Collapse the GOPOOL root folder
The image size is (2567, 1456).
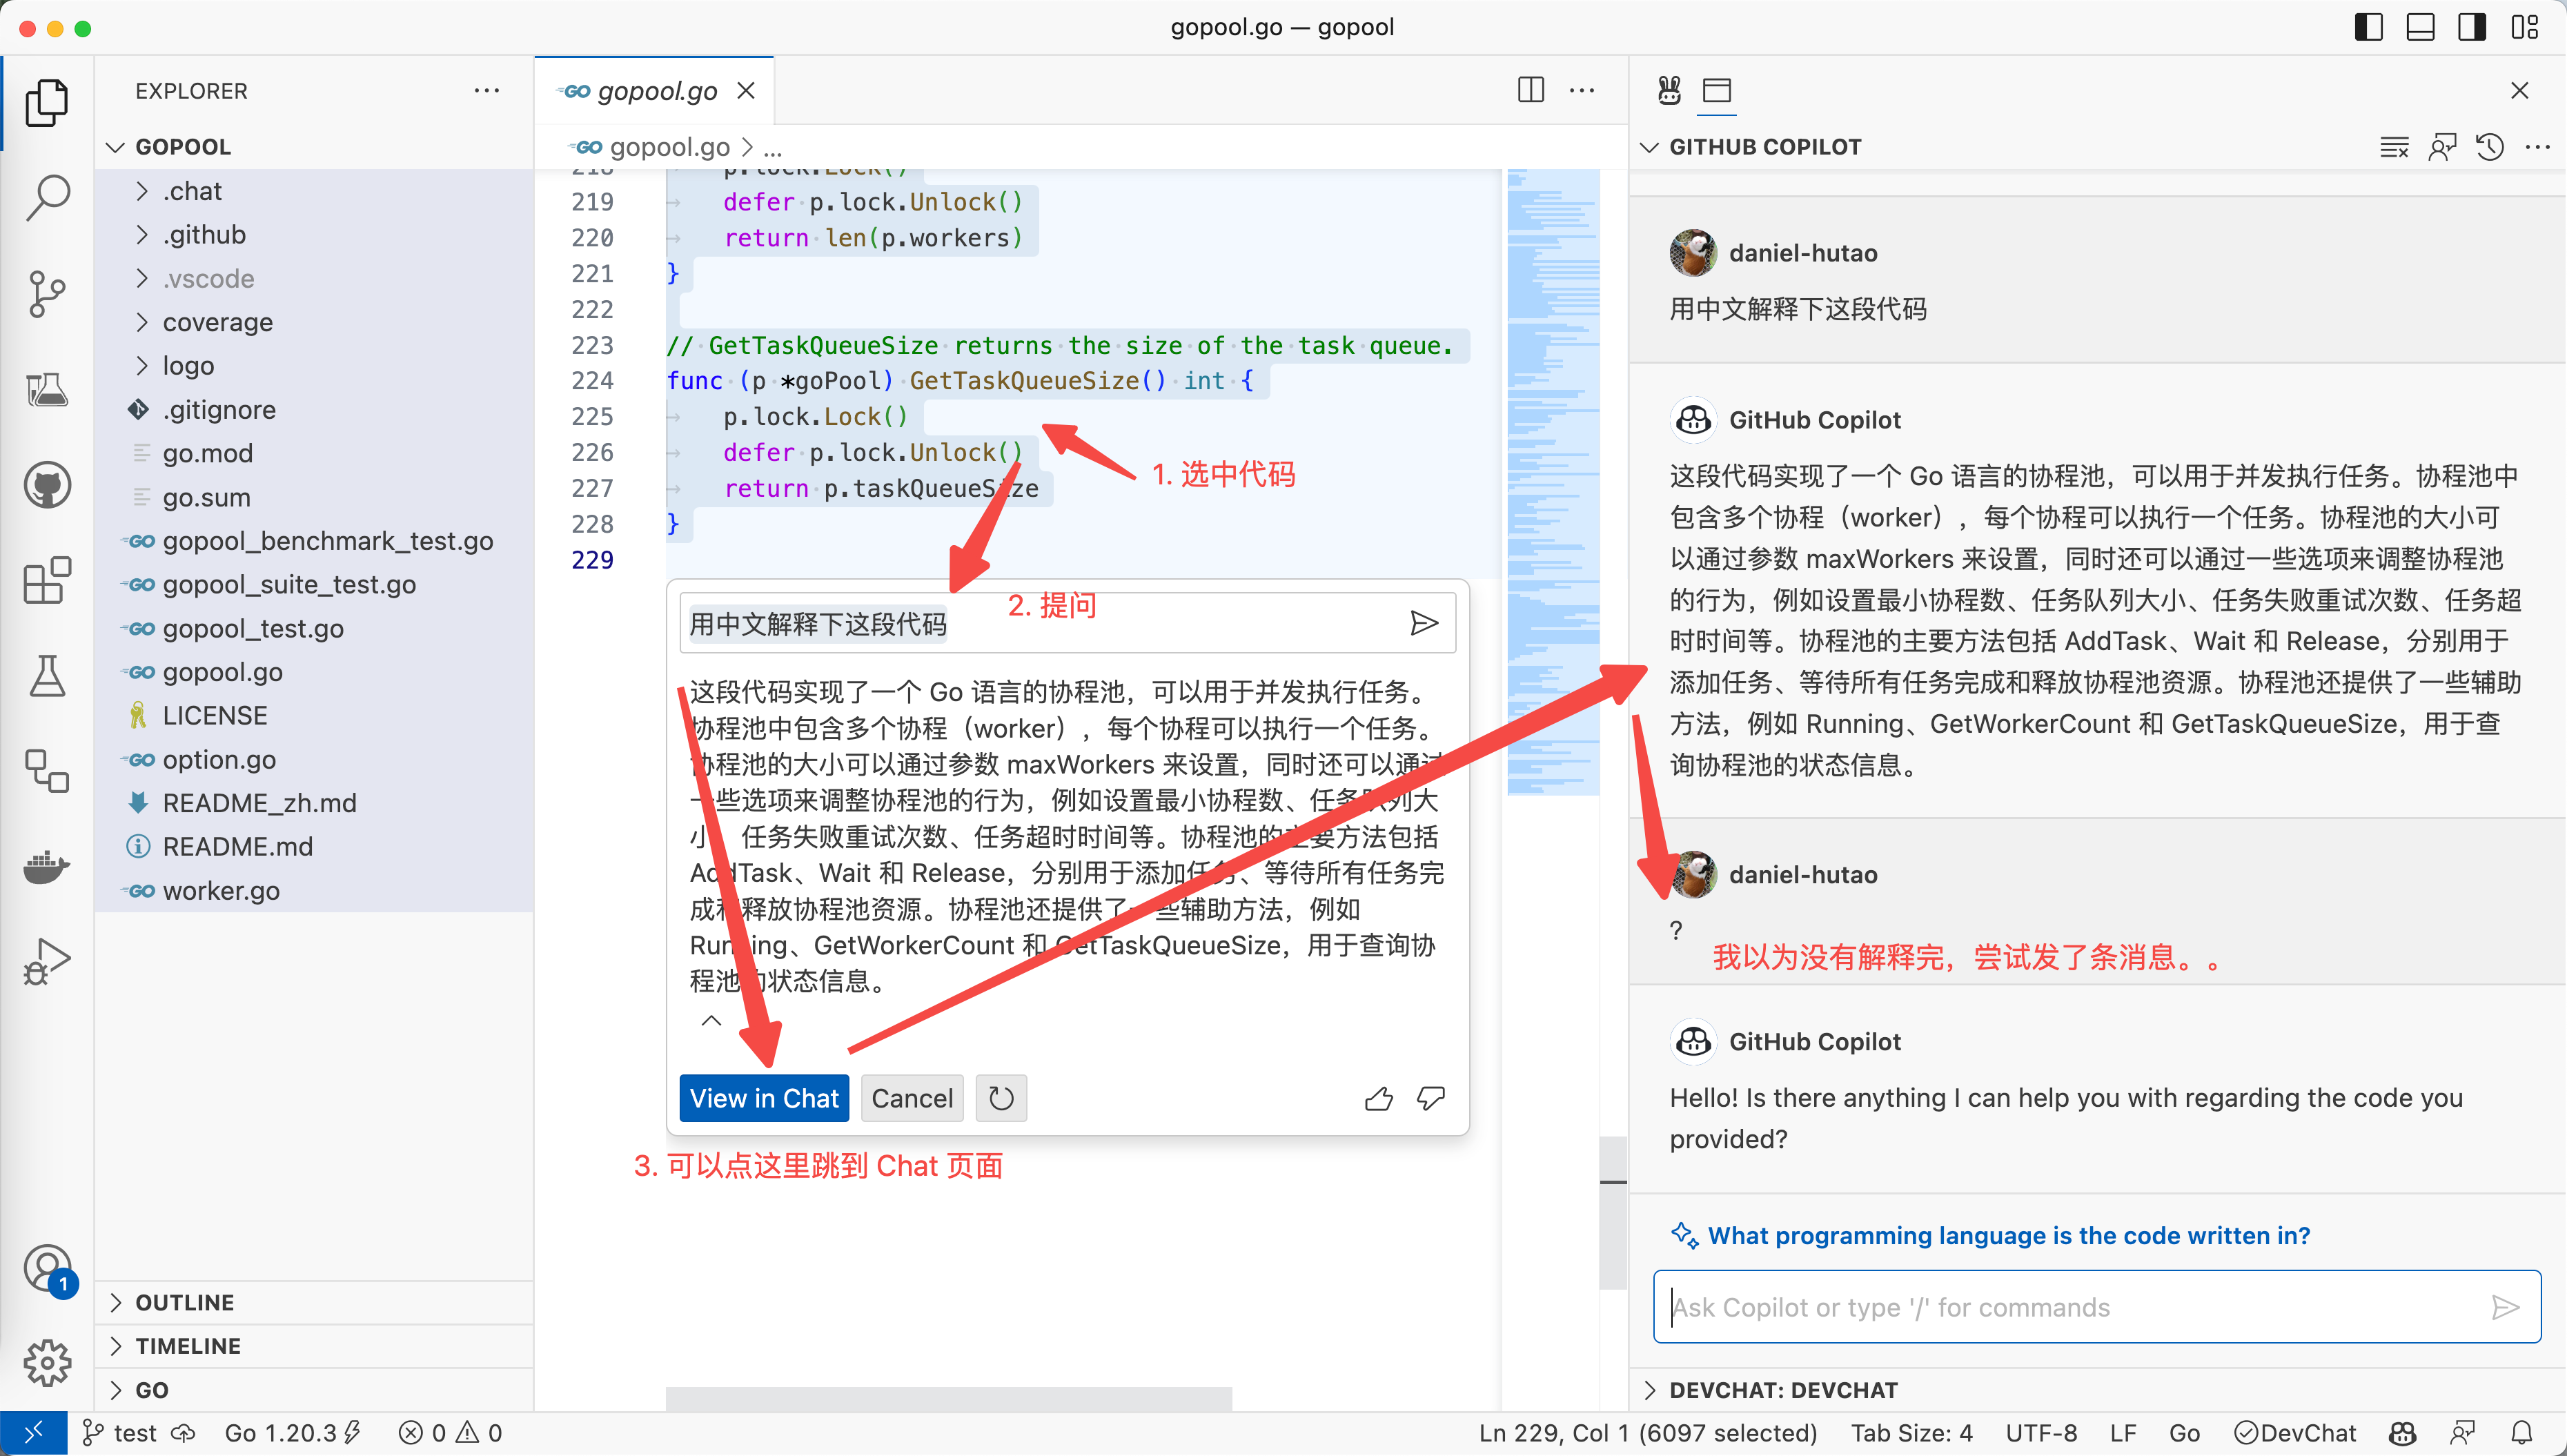point(314,147)
